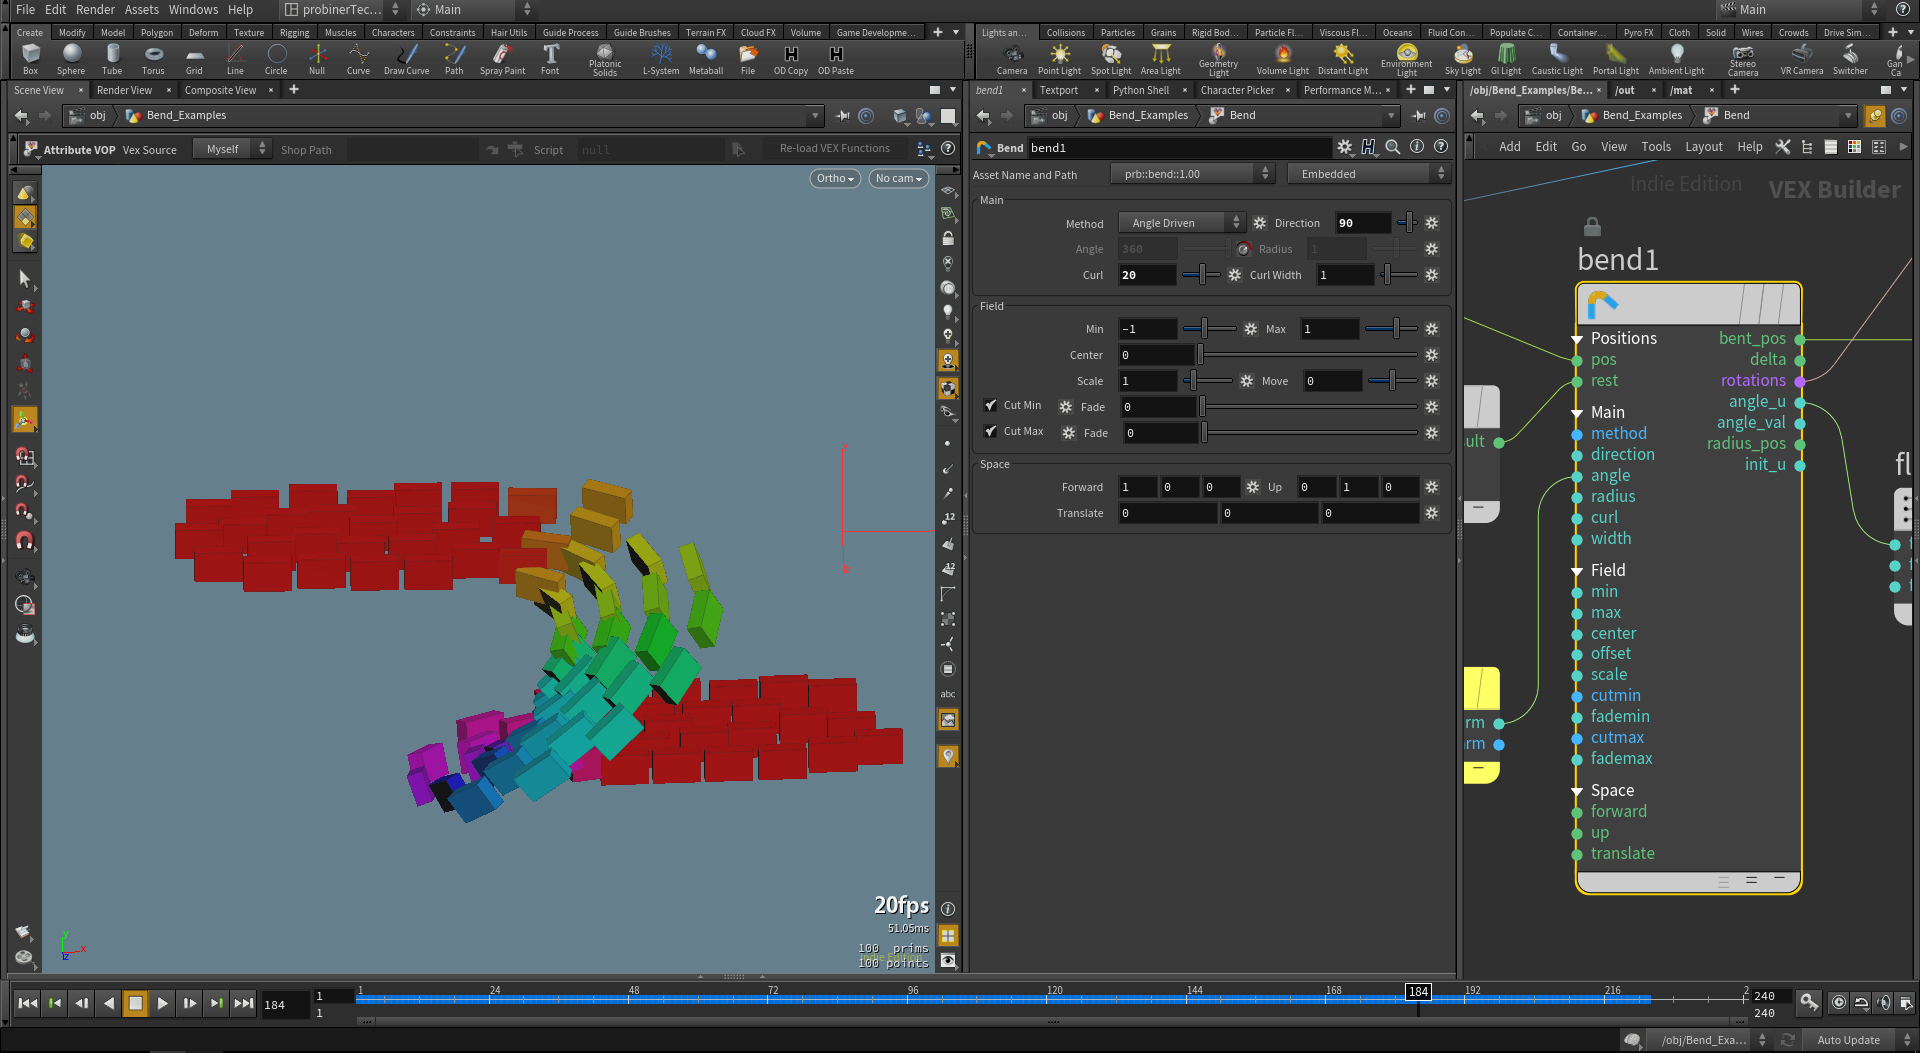Click the Spray Paint shelf tool
The height and width of the screenshot is (1053, 1920).
click(502, 58)
